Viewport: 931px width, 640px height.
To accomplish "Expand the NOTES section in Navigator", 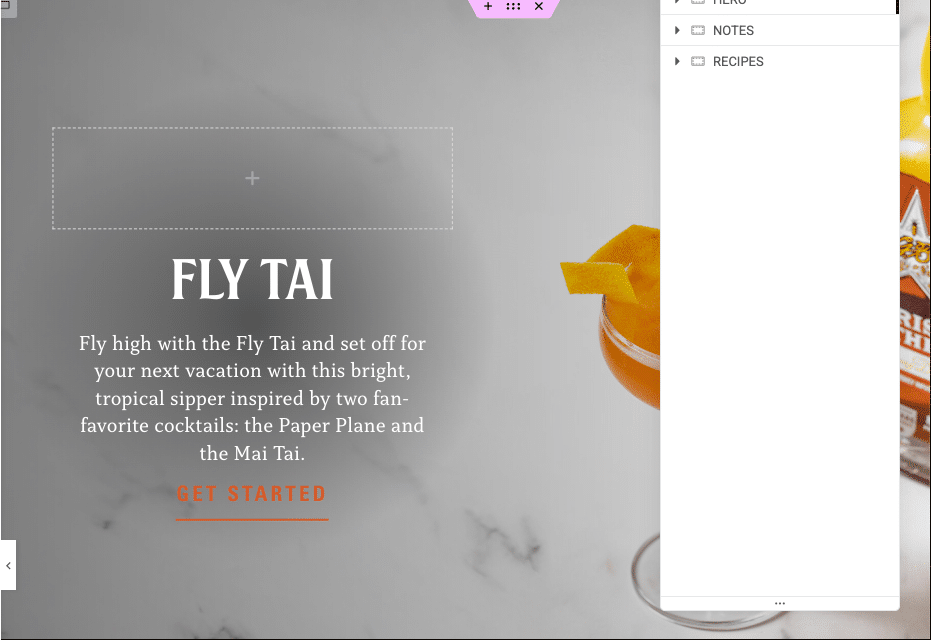I will tap(677, 30).
